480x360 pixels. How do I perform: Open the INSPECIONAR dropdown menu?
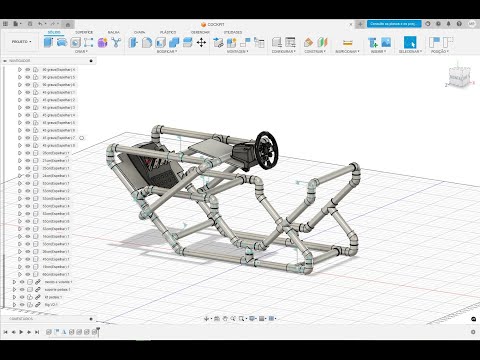[347, 52]
